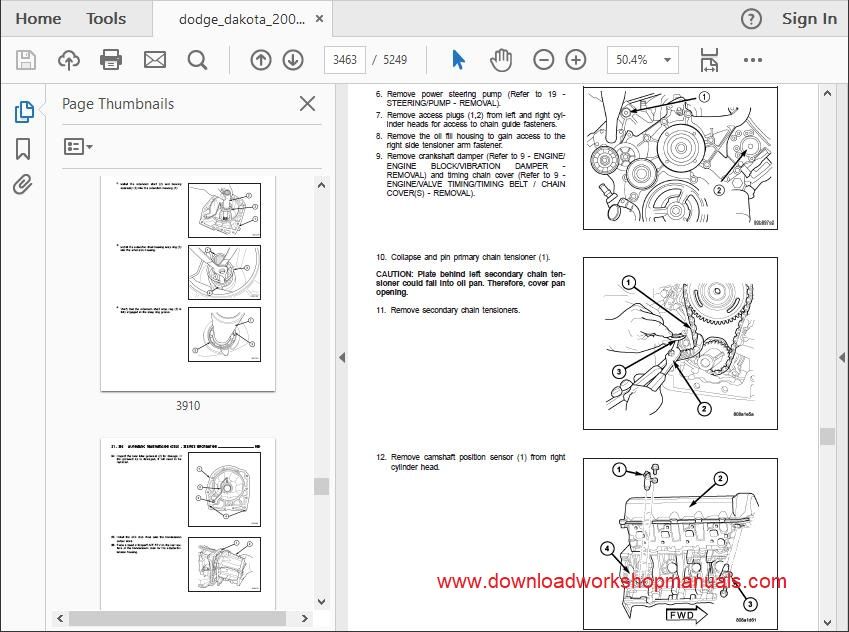Switch to the dodge_dakota_200... document tab
Viewport: 849px width, 632px height.
pos(241,19)
